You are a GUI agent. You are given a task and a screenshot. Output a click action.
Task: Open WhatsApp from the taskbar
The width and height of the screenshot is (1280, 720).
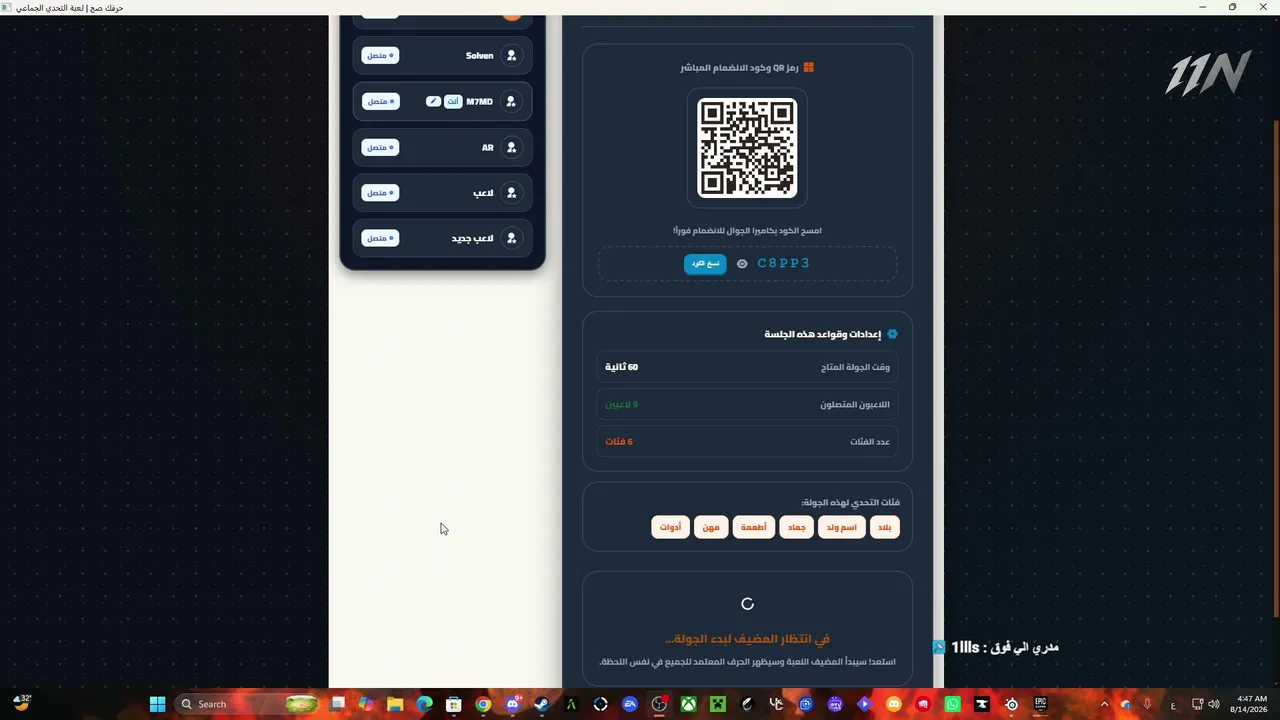(x=952, y=704)
